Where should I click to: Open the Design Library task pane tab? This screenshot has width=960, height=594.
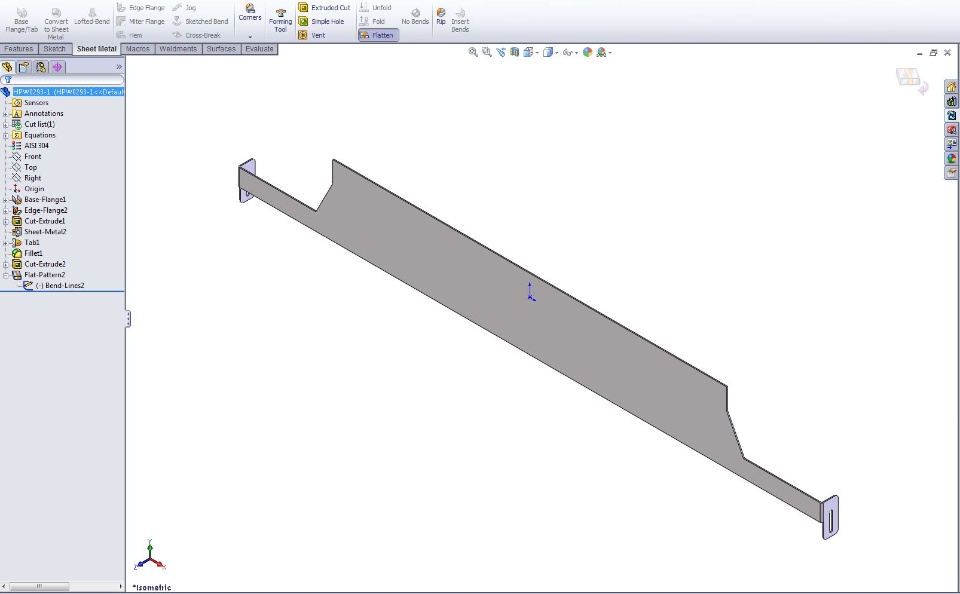pos(951,101)
